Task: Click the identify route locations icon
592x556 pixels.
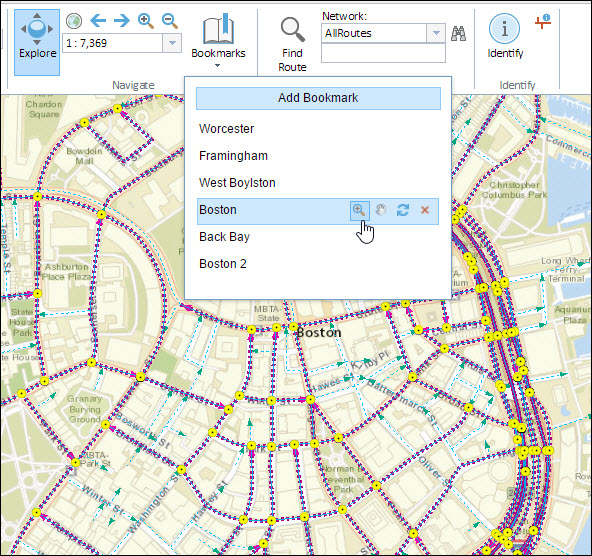Action: pos(543,22)
